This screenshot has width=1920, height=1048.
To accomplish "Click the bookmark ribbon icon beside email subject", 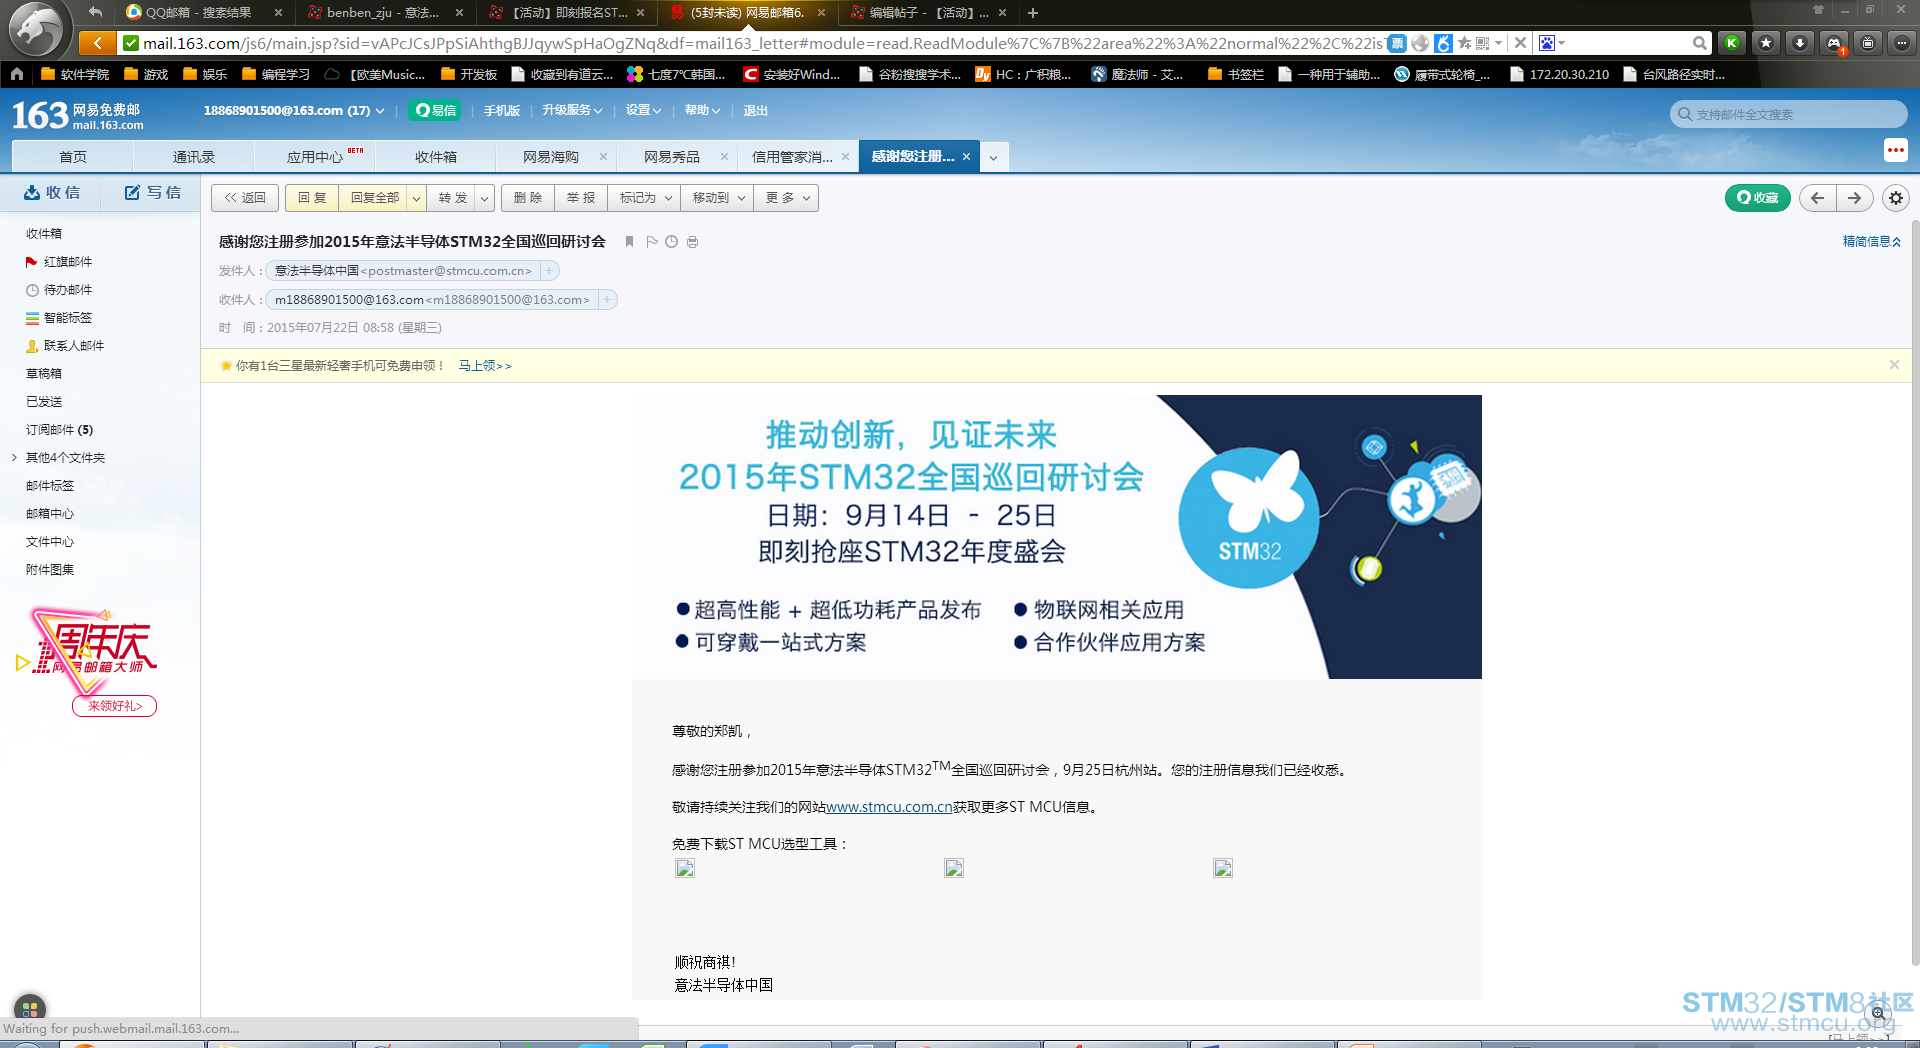I will click(629, 241).
